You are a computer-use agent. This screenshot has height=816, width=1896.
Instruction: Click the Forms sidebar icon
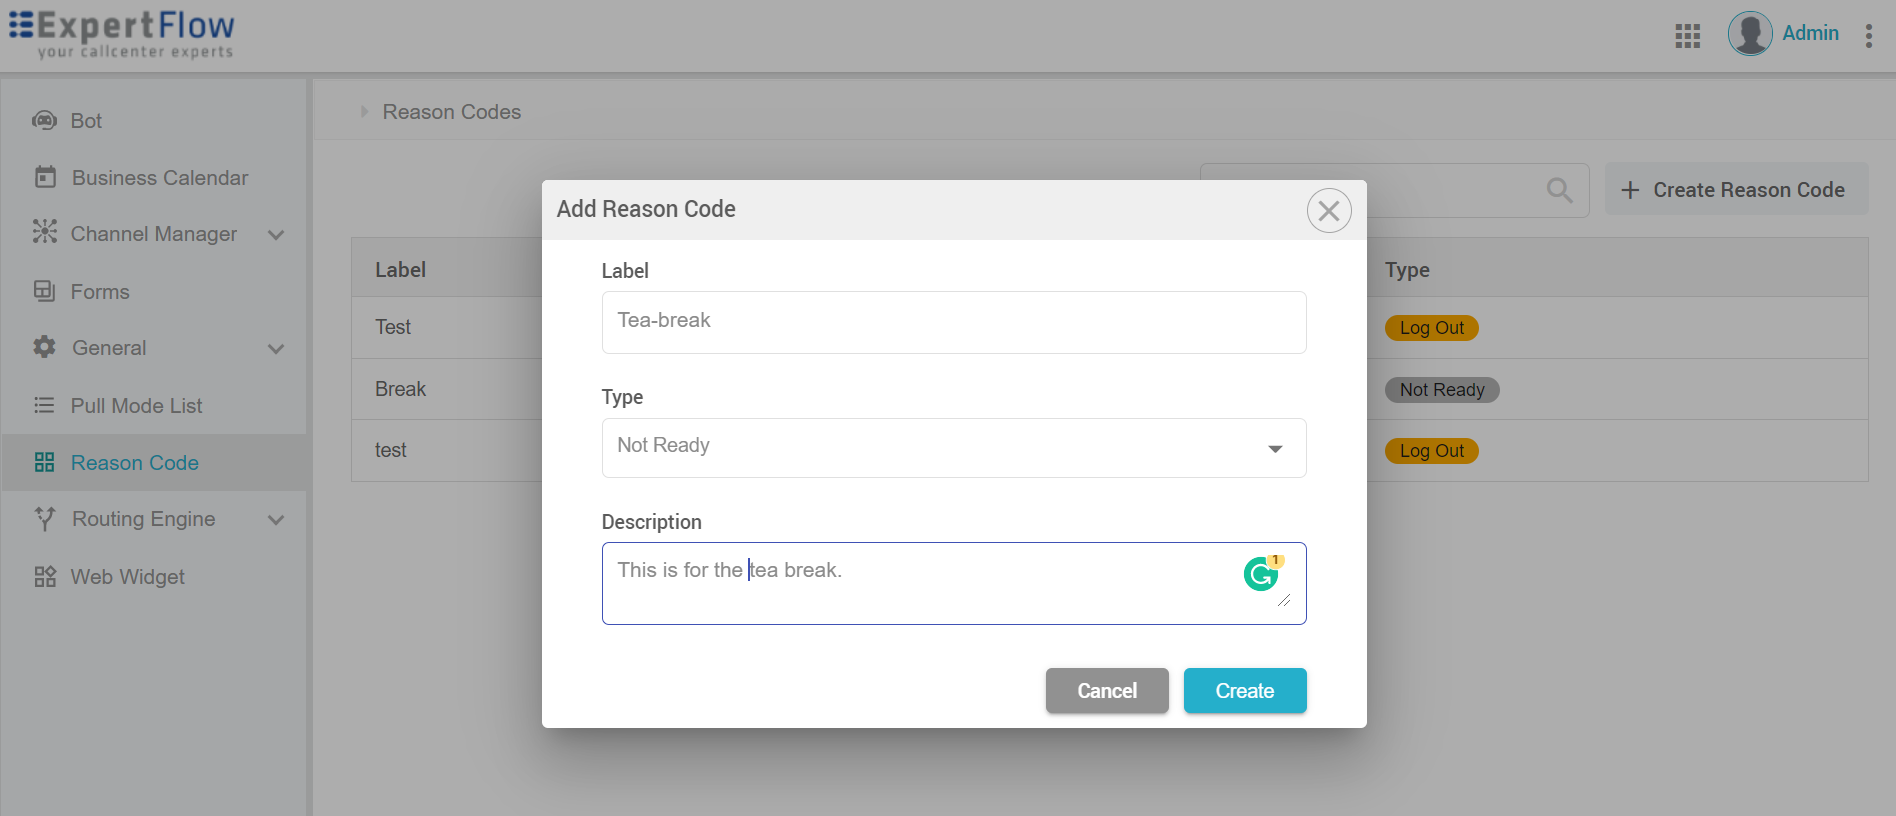(44, 291)
